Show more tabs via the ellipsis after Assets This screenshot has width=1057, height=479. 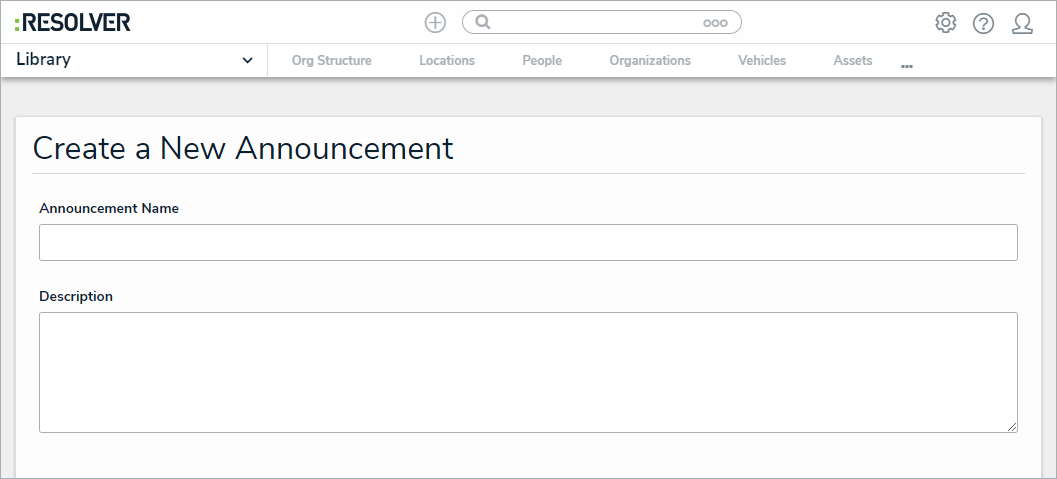click(907, 65)
